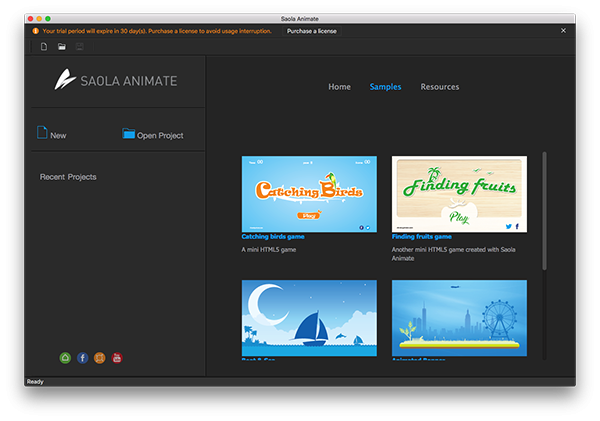Viewport: 600px width, 421px height.
Task: Switch to the Home tab
Action: click(x=339, y=87)
